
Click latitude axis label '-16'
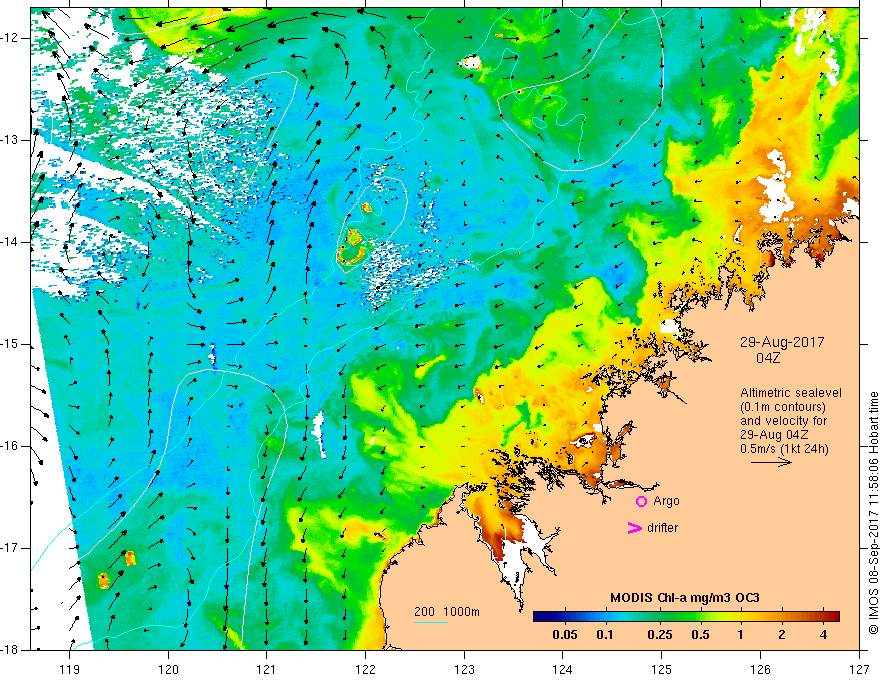(11, 447)
